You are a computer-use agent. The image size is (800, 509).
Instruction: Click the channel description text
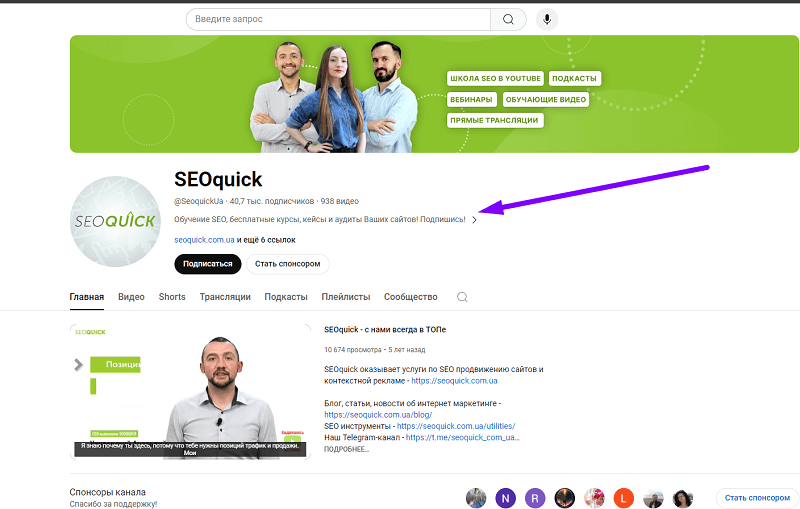tap(320, 219)
